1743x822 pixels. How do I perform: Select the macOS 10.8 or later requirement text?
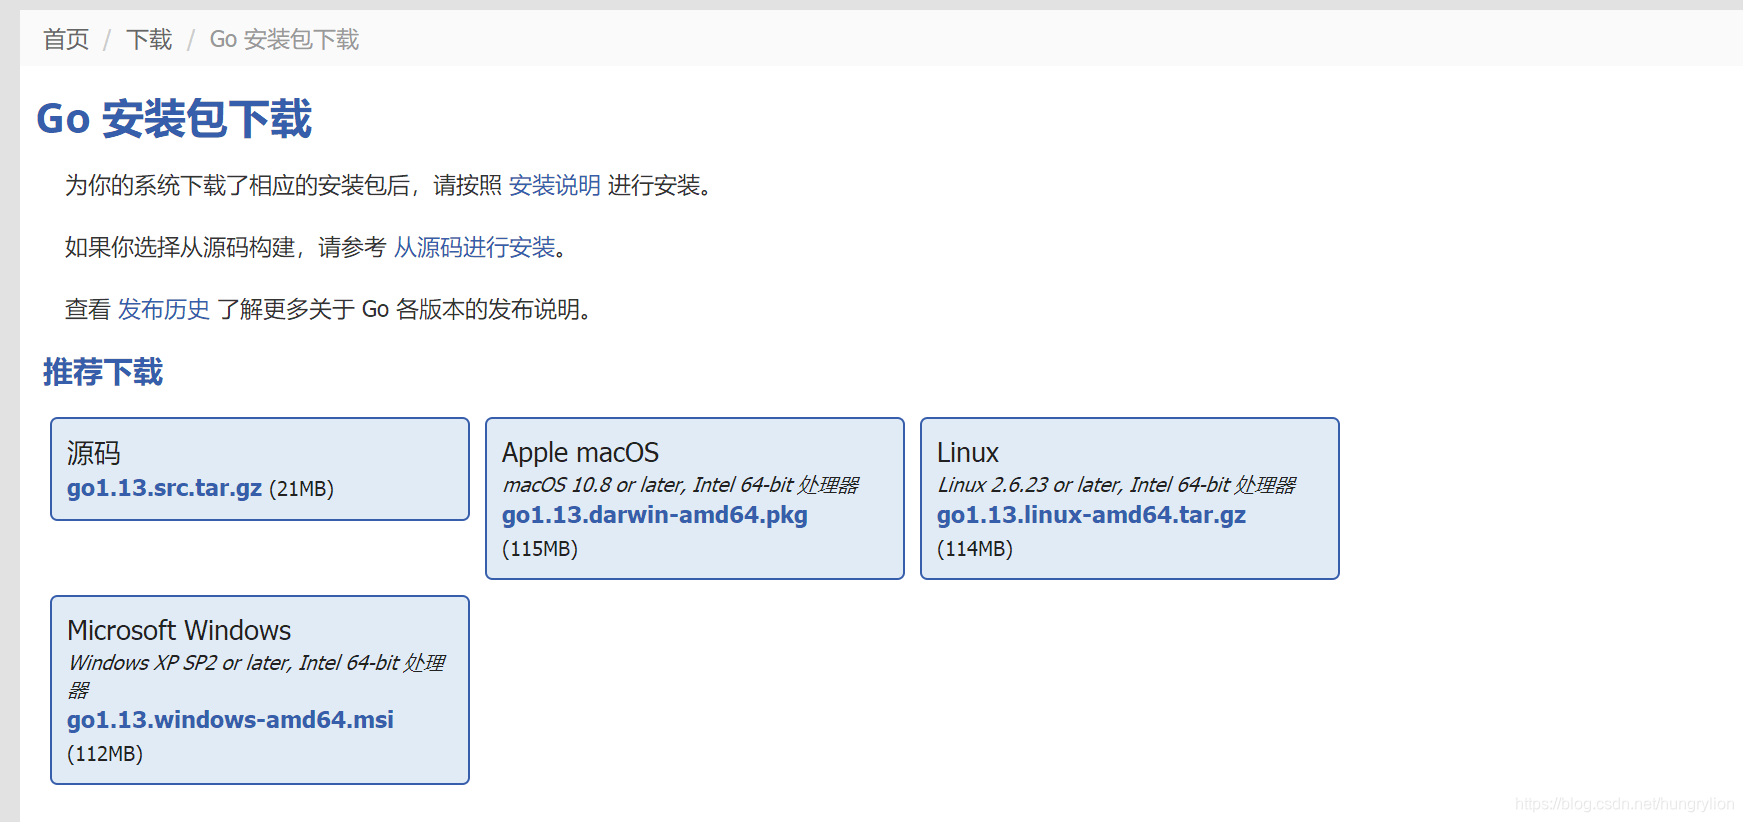(x=680, y=485)
